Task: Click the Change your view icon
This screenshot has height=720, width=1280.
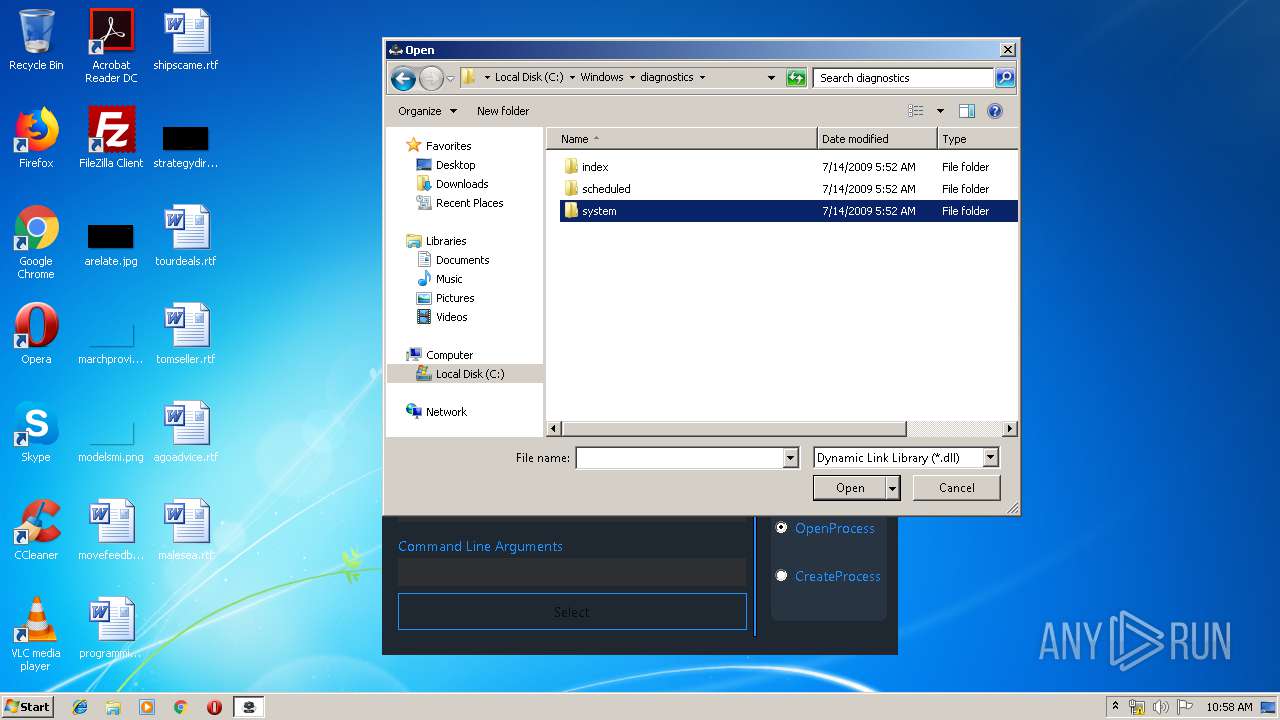Action: coord(915,111)
